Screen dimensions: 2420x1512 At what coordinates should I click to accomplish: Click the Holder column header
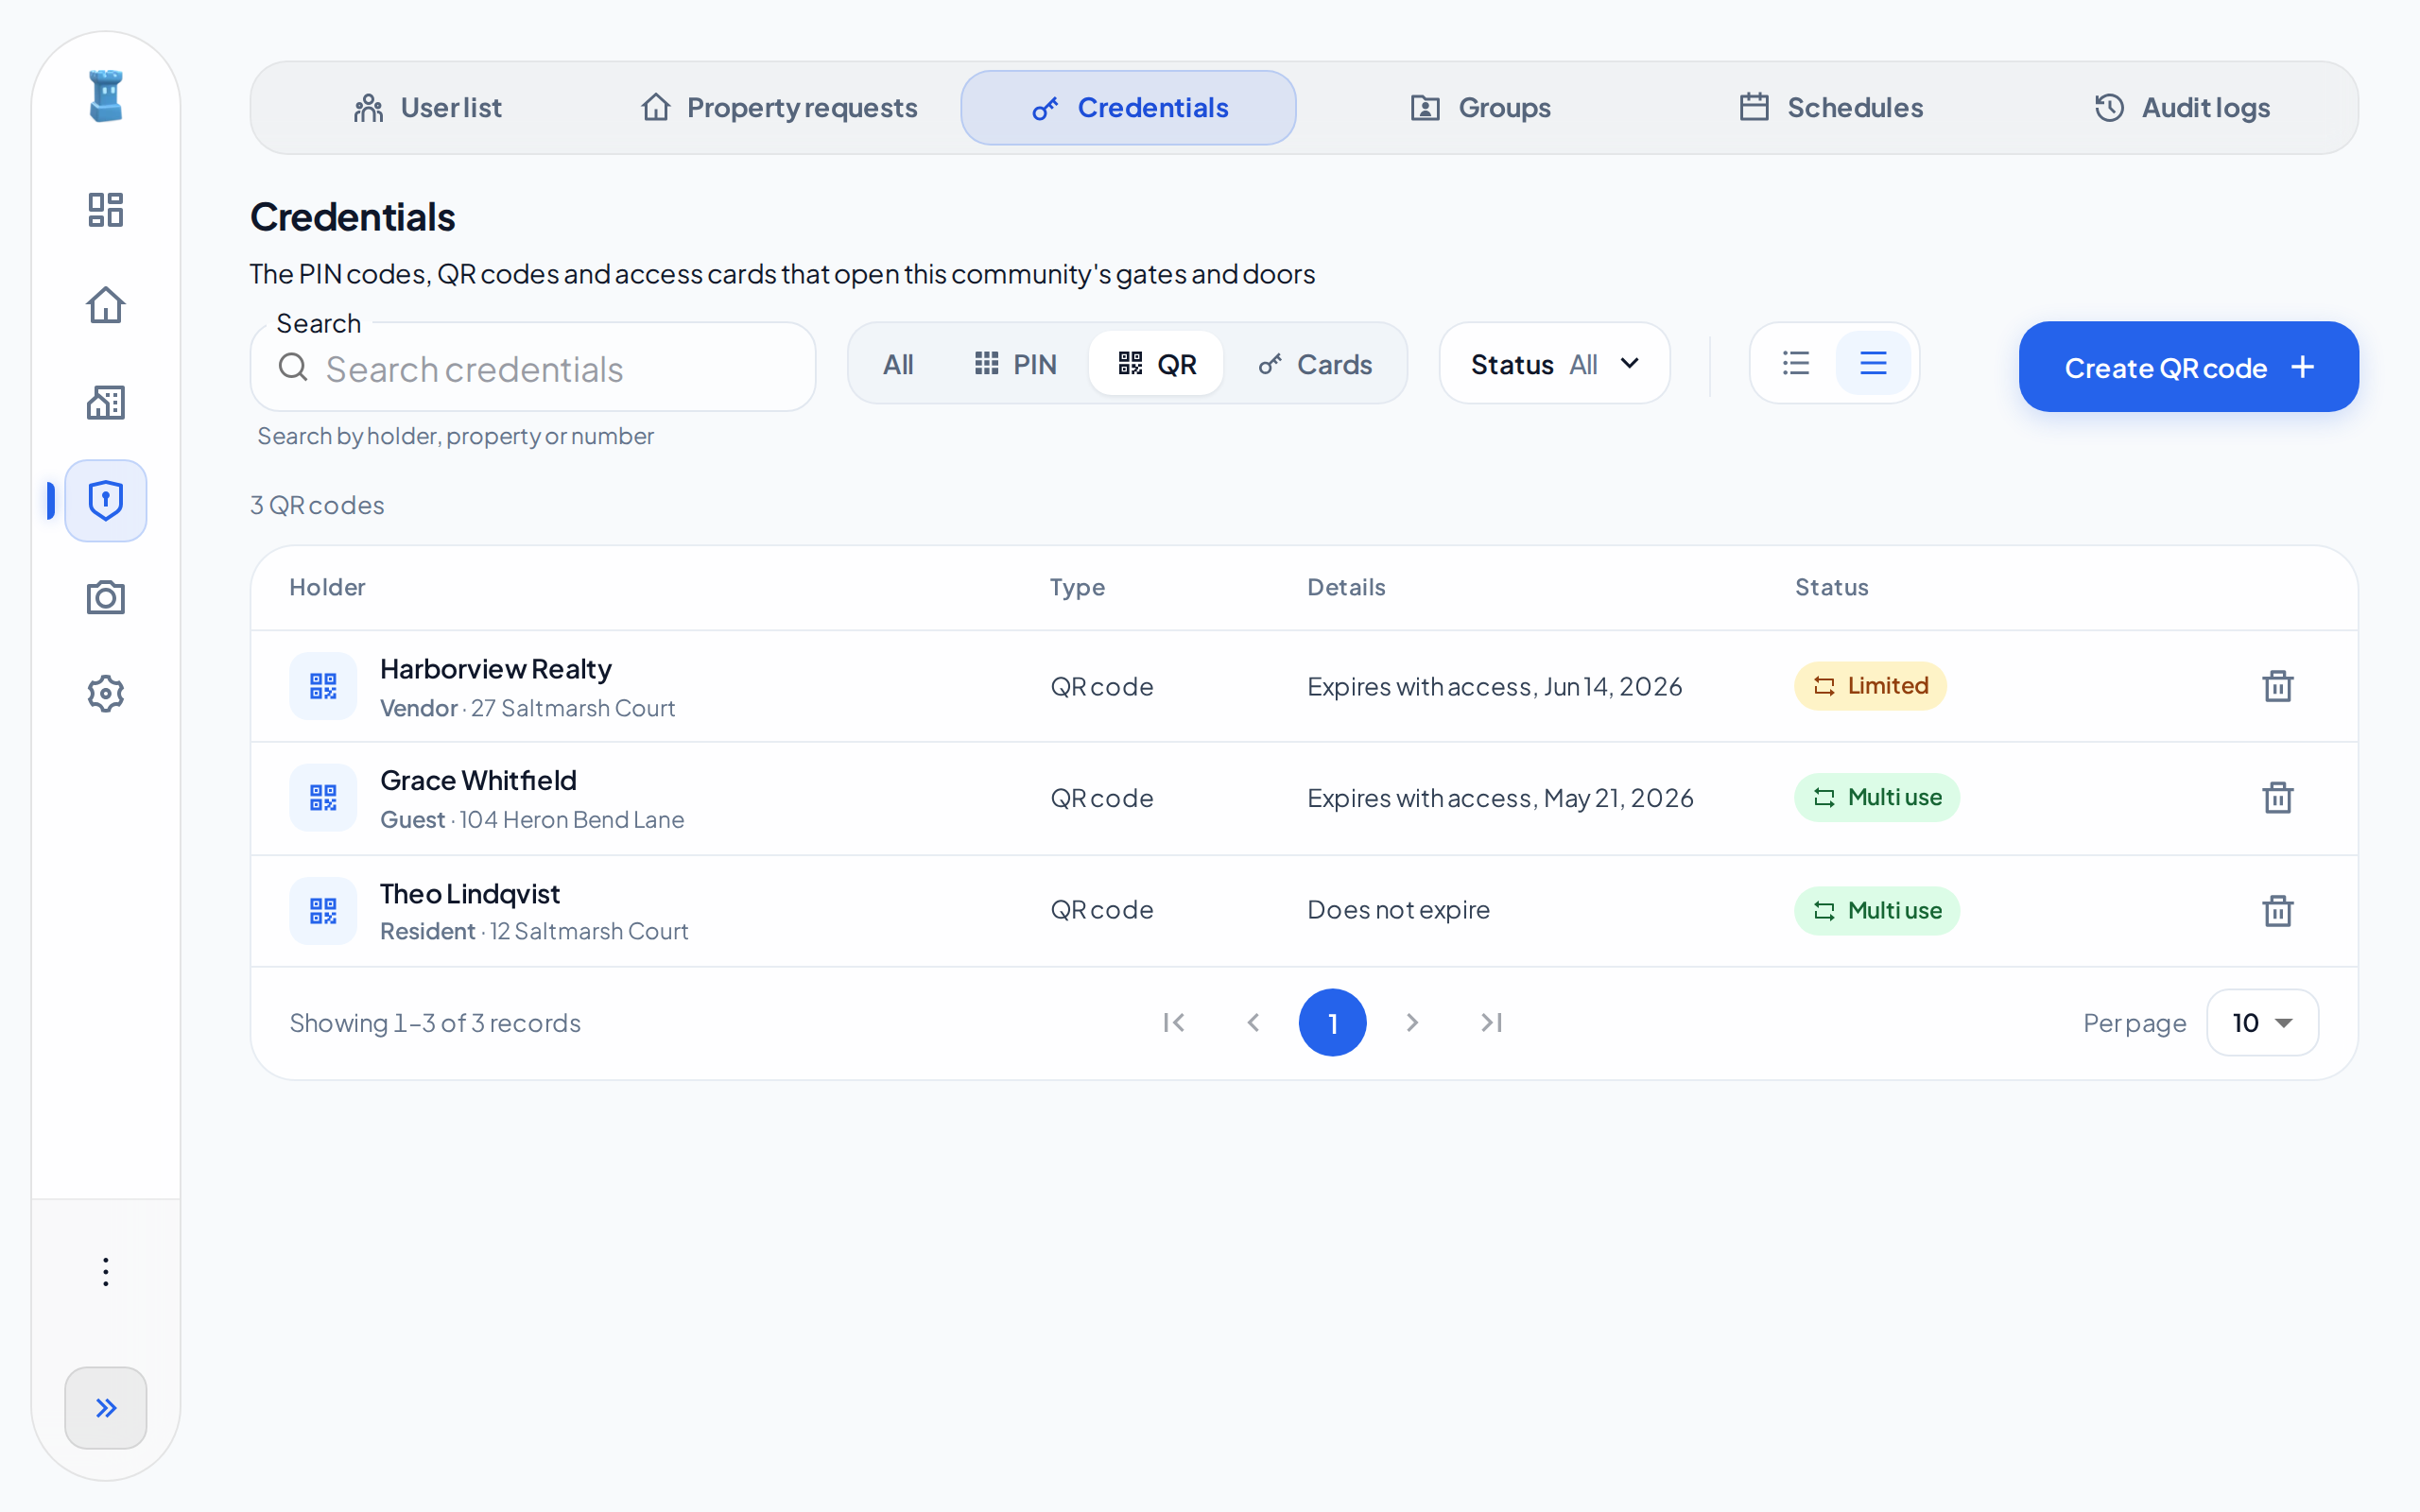(327, 587)
